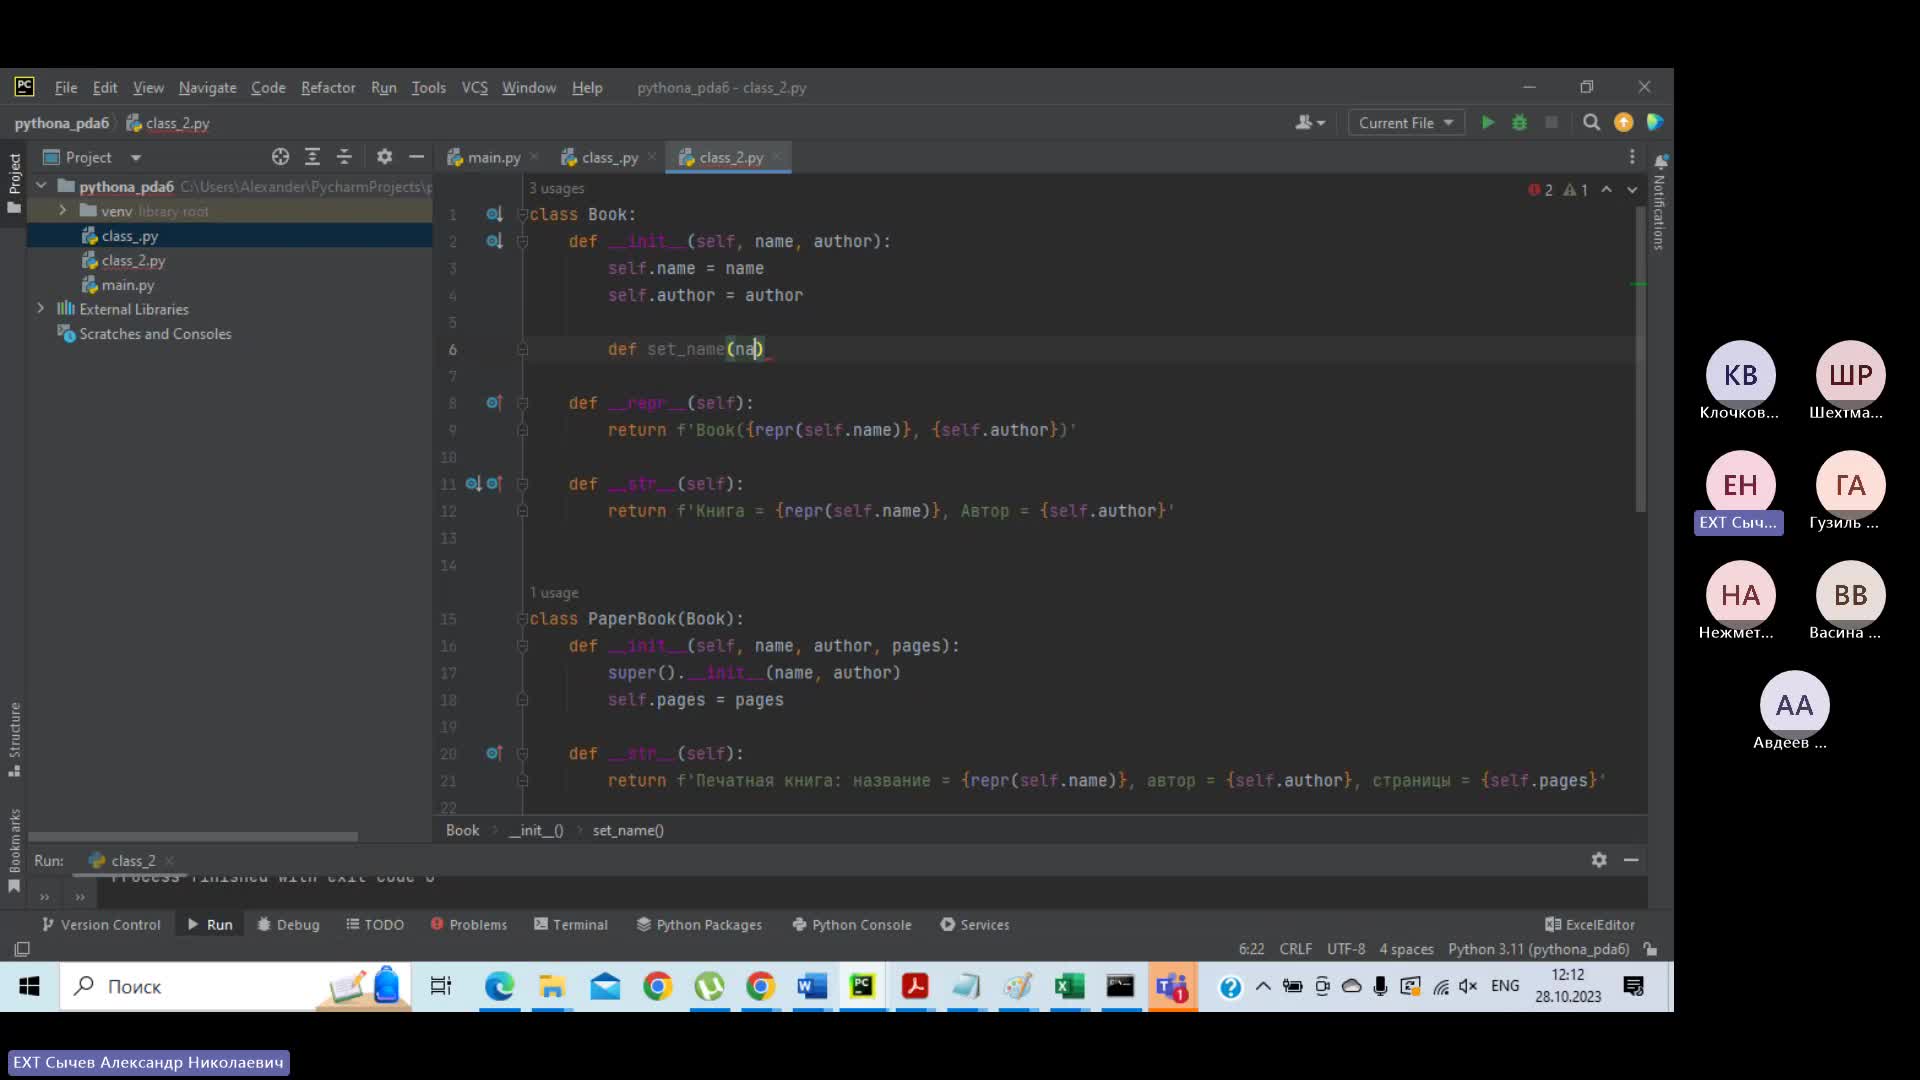The width and height of the screenshot is (1920, 1080).
Task: Open Project panel gear options
Action: (x=384, y=157)
